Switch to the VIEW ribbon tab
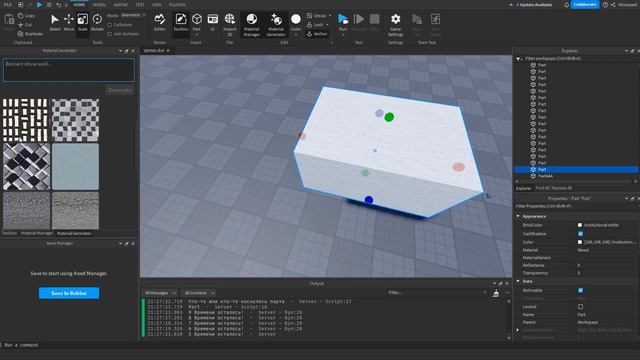This screenshot has height=360, width=640. coord(157,4)
